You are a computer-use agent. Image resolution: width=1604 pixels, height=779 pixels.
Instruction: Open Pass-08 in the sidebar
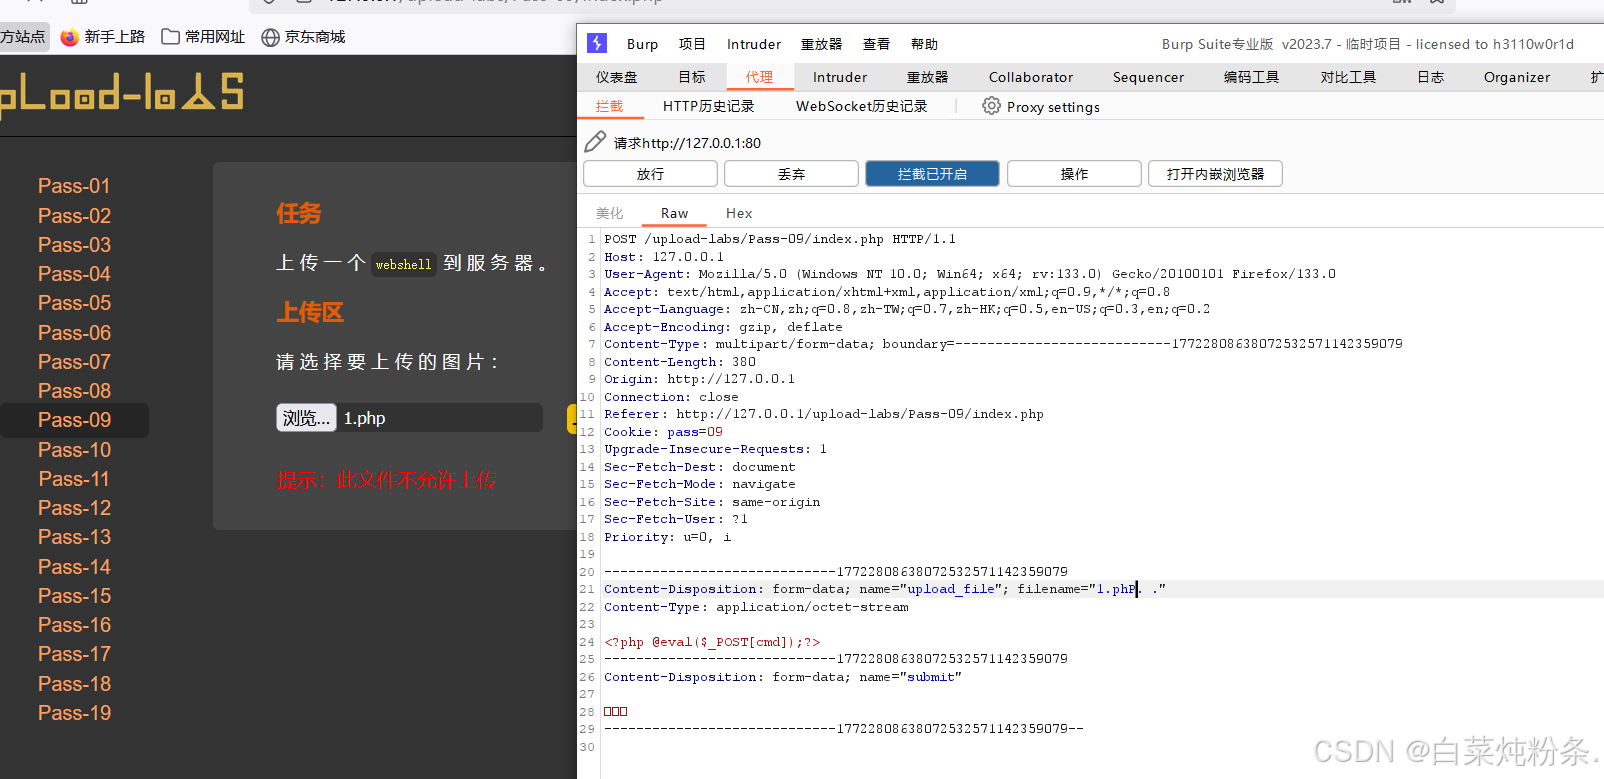(74, 391)
